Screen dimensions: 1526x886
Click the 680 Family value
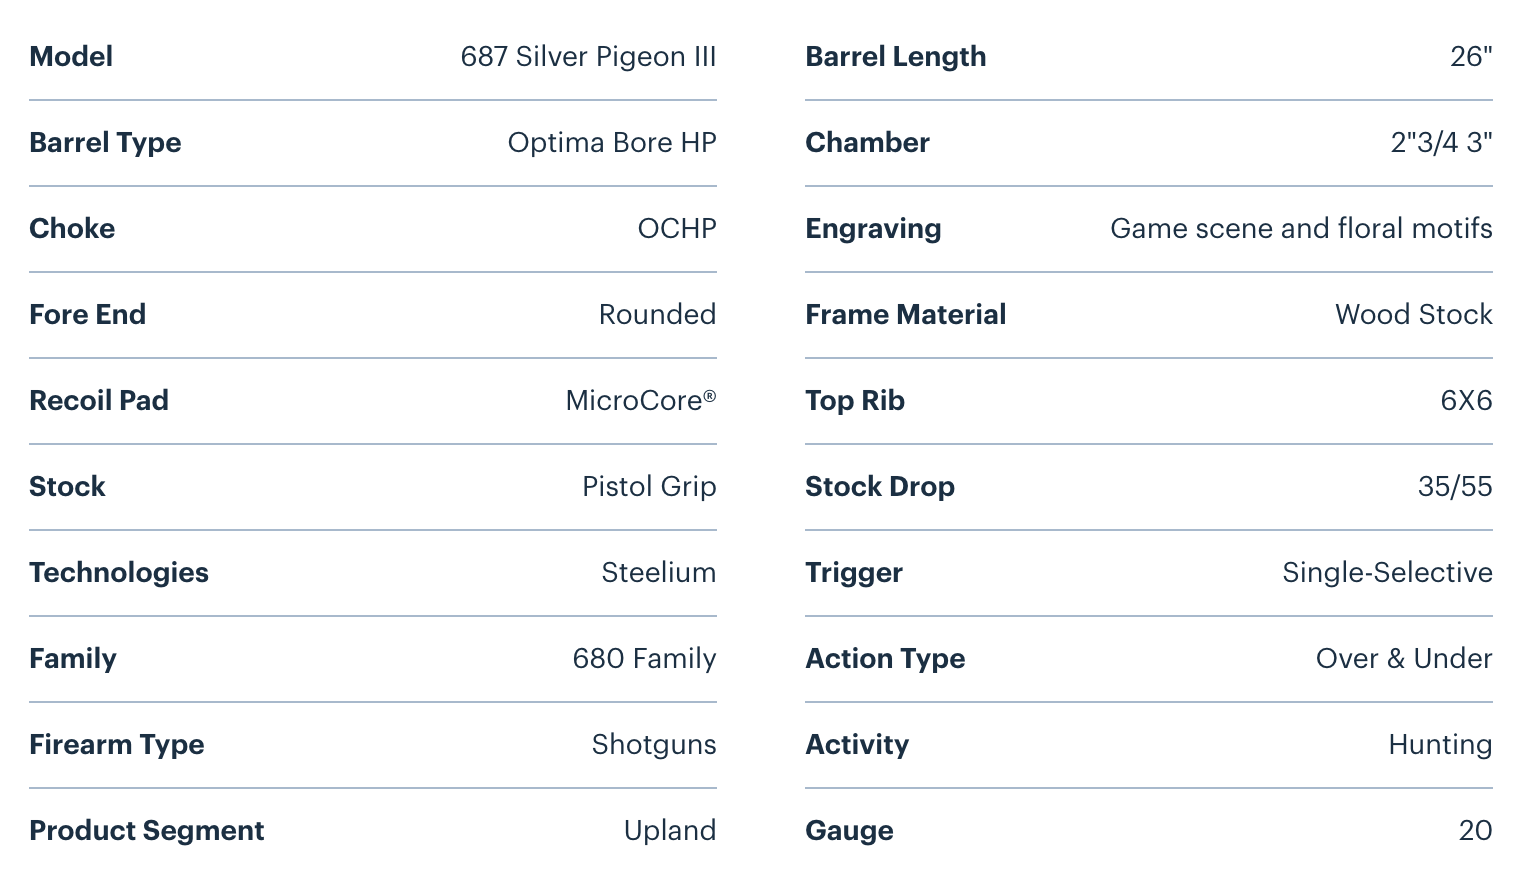click(x=644, y=659)
